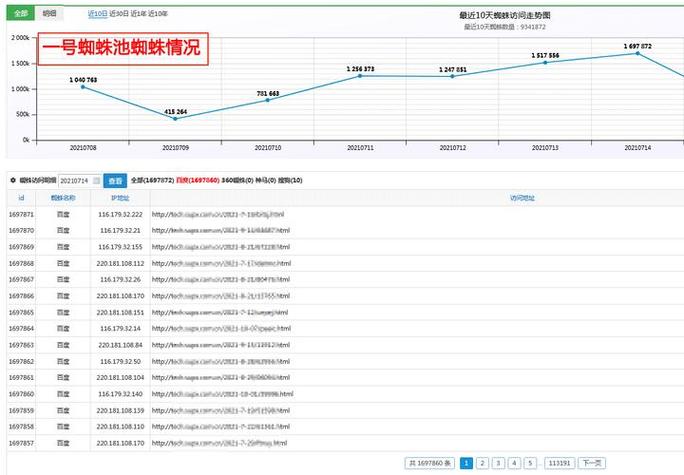The width and height of the screenshot is (684, 475).
Task: Go to page 2 in pagination
Action: click(483, 463)
